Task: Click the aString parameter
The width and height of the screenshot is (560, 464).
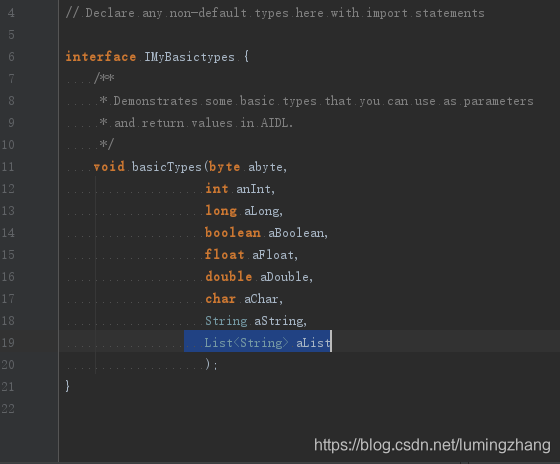Action: tap(279, 321)
